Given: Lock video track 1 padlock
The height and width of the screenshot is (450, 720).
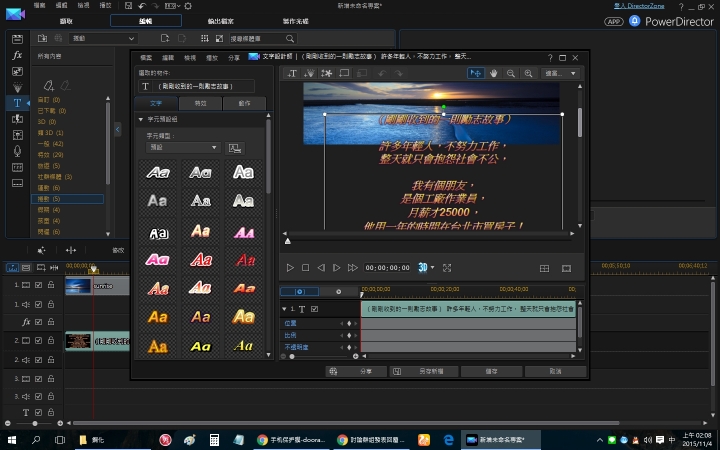Looking at the screenshot, I should click(x=51, y=285).
